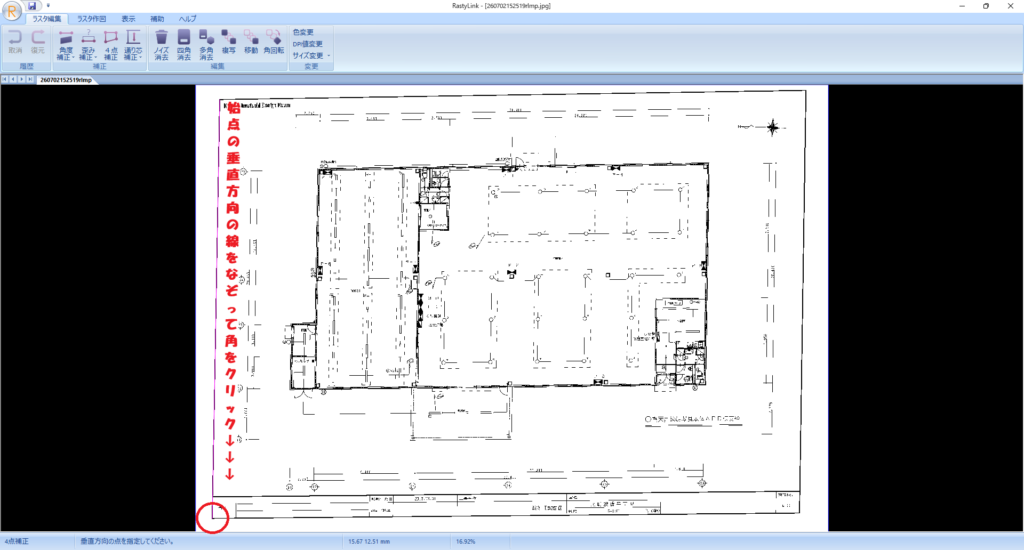Image resolution: width=1024 pixels, height=550 pixels.
Task: Open the ラスタ作図 ribbon tab
Action: (x=91, y=19)
